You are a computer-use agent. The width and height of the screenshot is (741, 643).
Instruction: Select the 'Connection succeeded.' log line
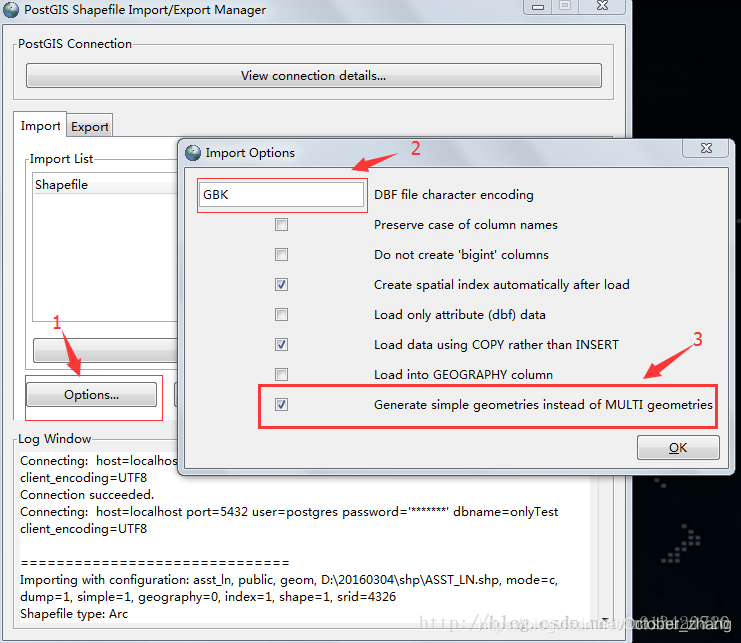(x=87, y=495)
